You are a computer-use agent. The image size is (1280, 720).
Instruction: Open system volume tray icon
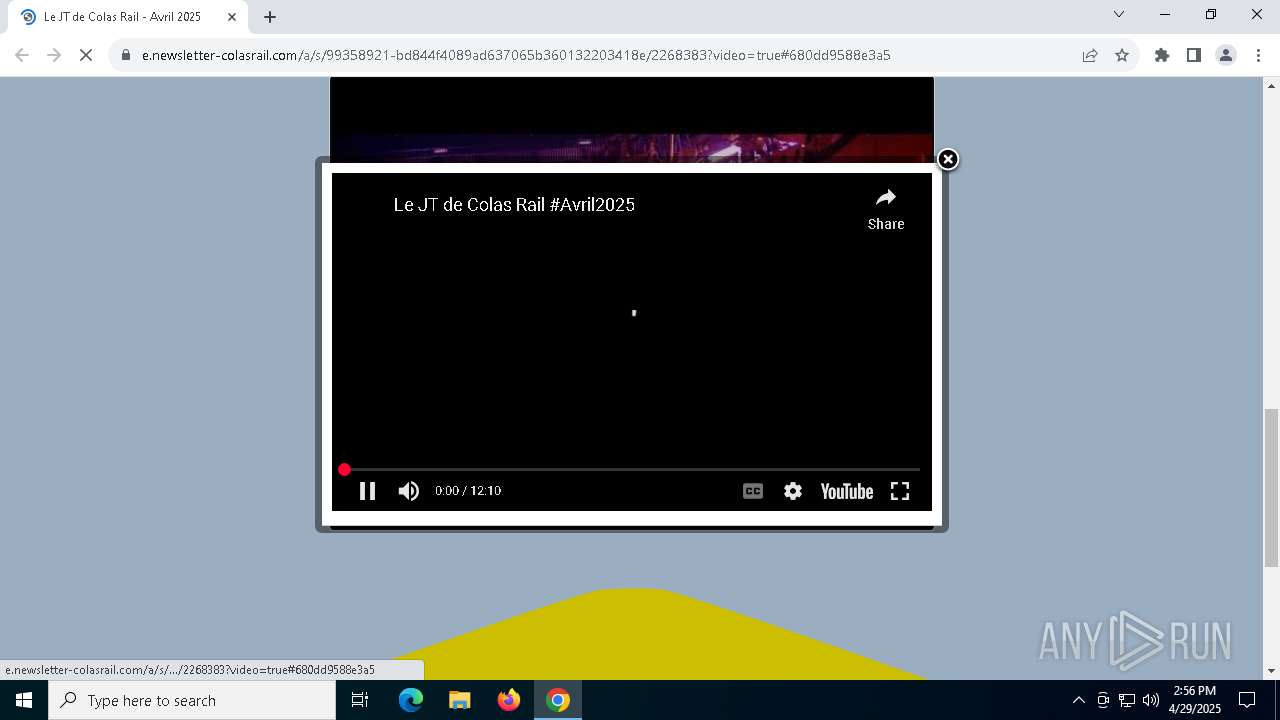point(1151,700)
